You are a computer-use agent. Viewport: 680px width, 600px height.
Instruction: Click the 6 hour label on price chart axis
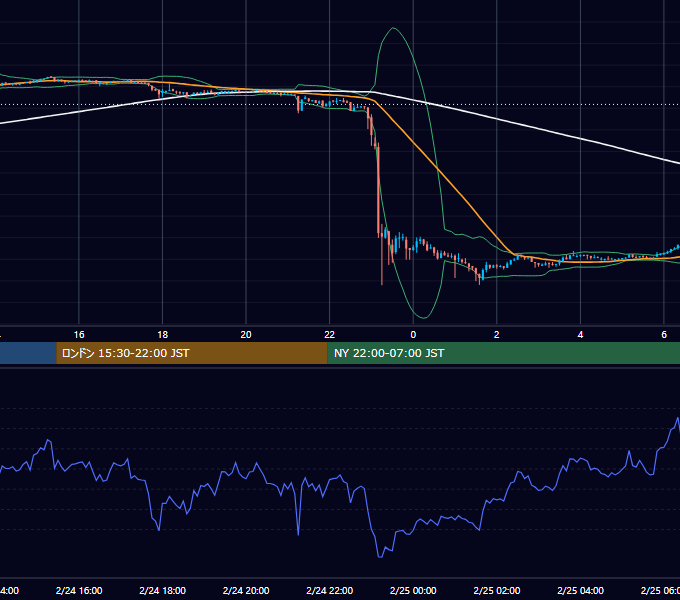tap(664, 335)
